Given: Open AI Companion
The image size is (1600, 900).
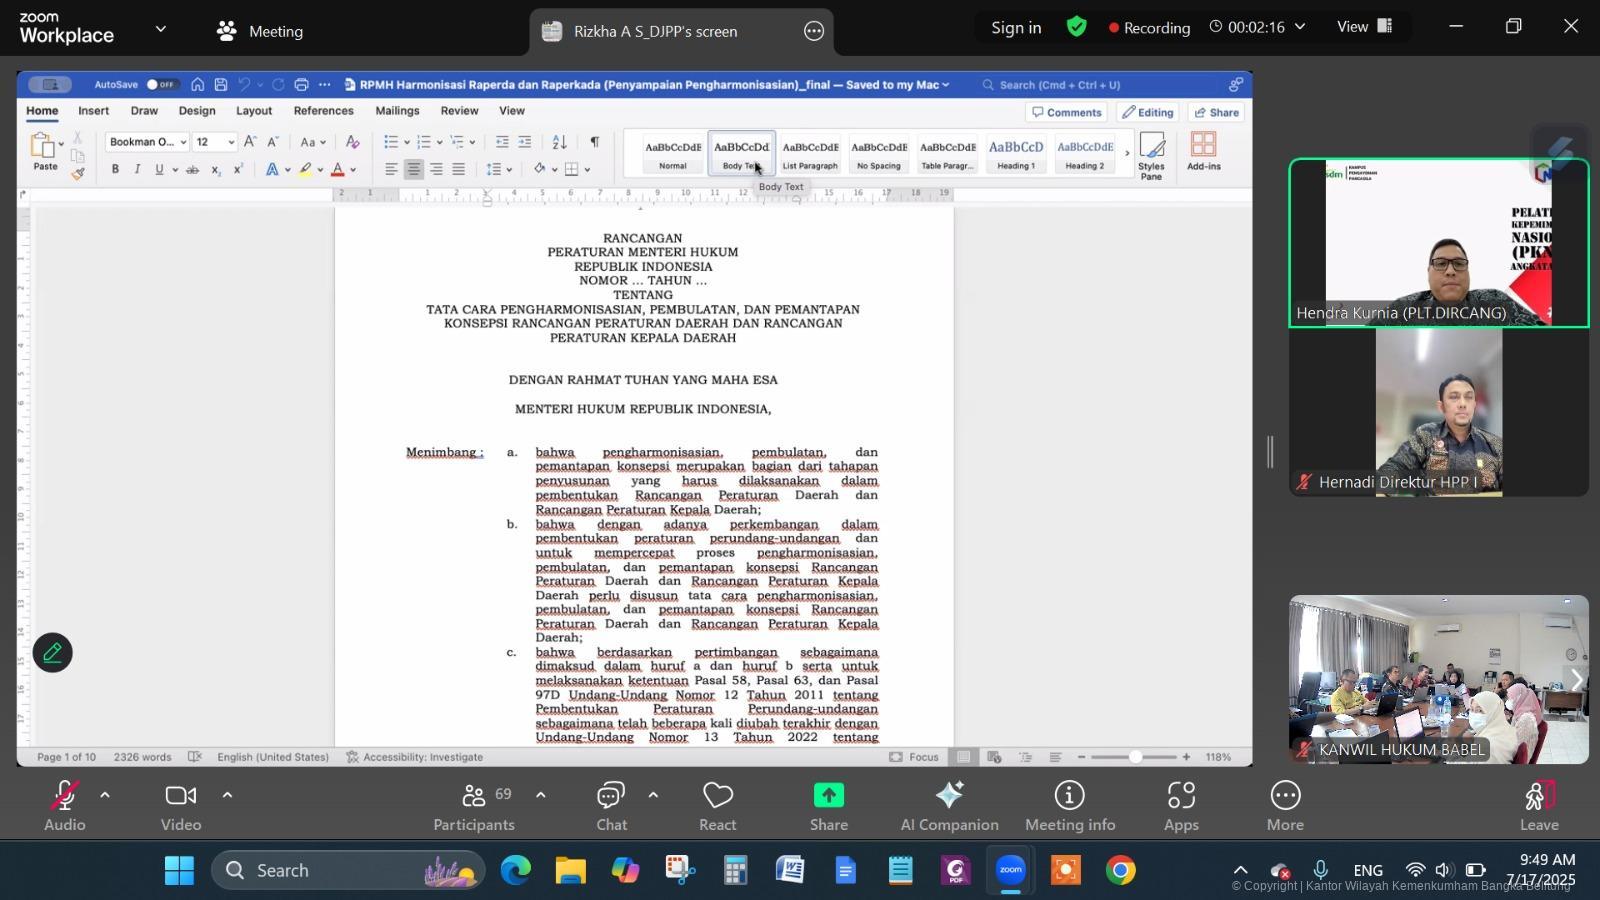Looking at the screenshot, I should [x=949, y=806].
